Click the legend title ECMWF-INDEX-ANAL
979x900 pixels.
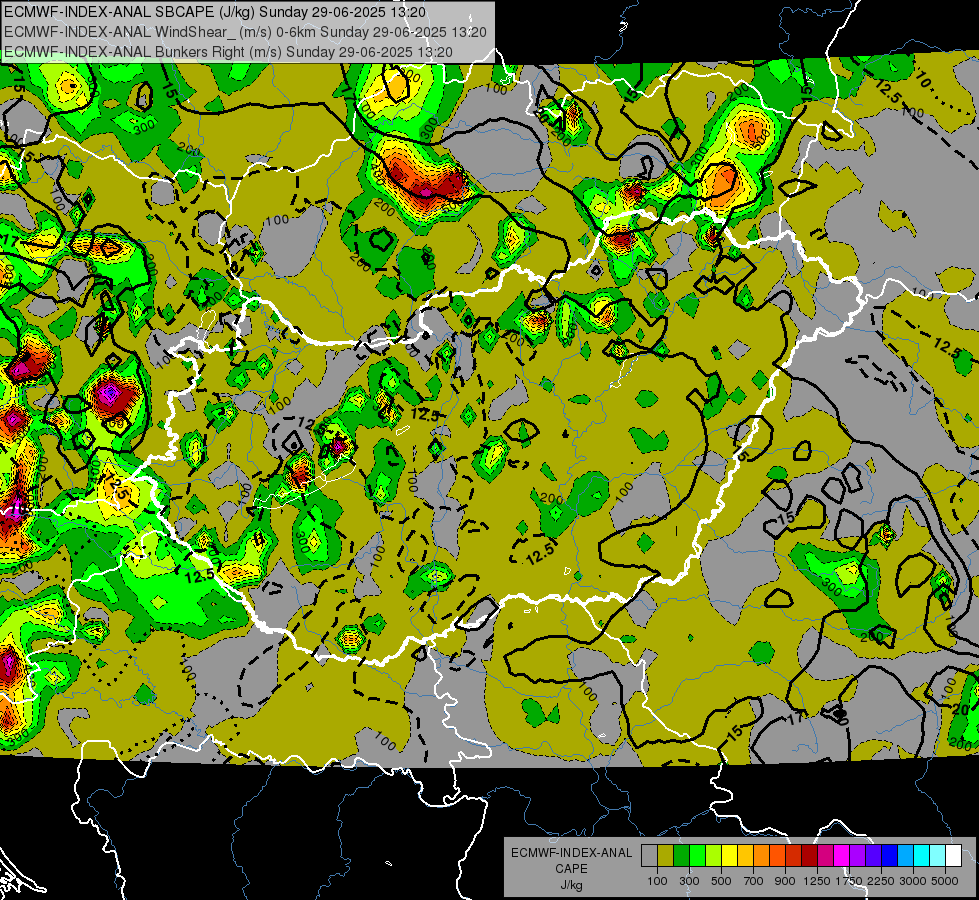click(x=572, y=853)
